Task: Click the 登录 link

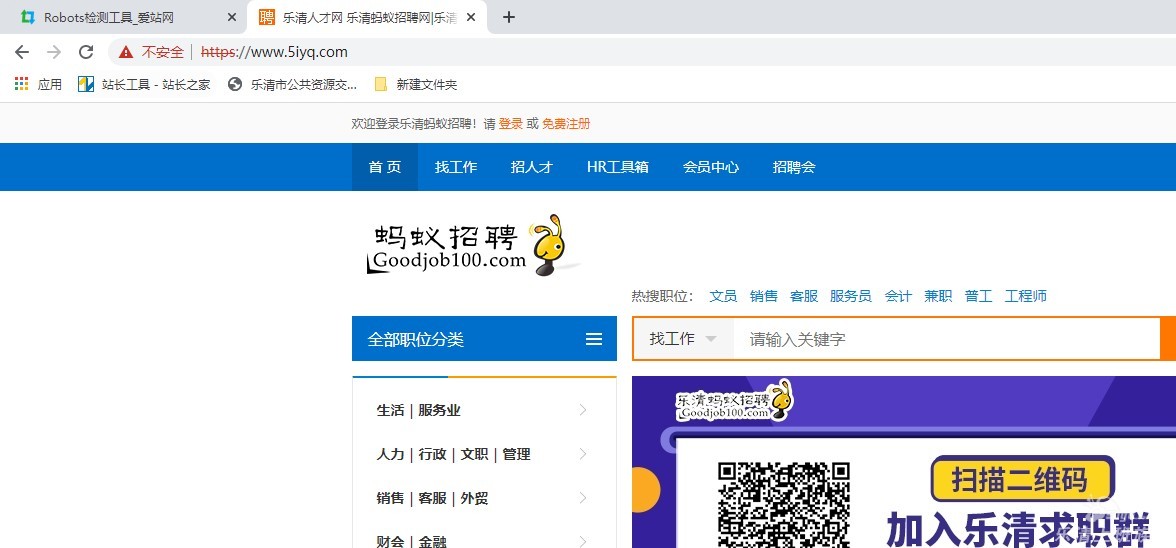Action: [511, 124]
